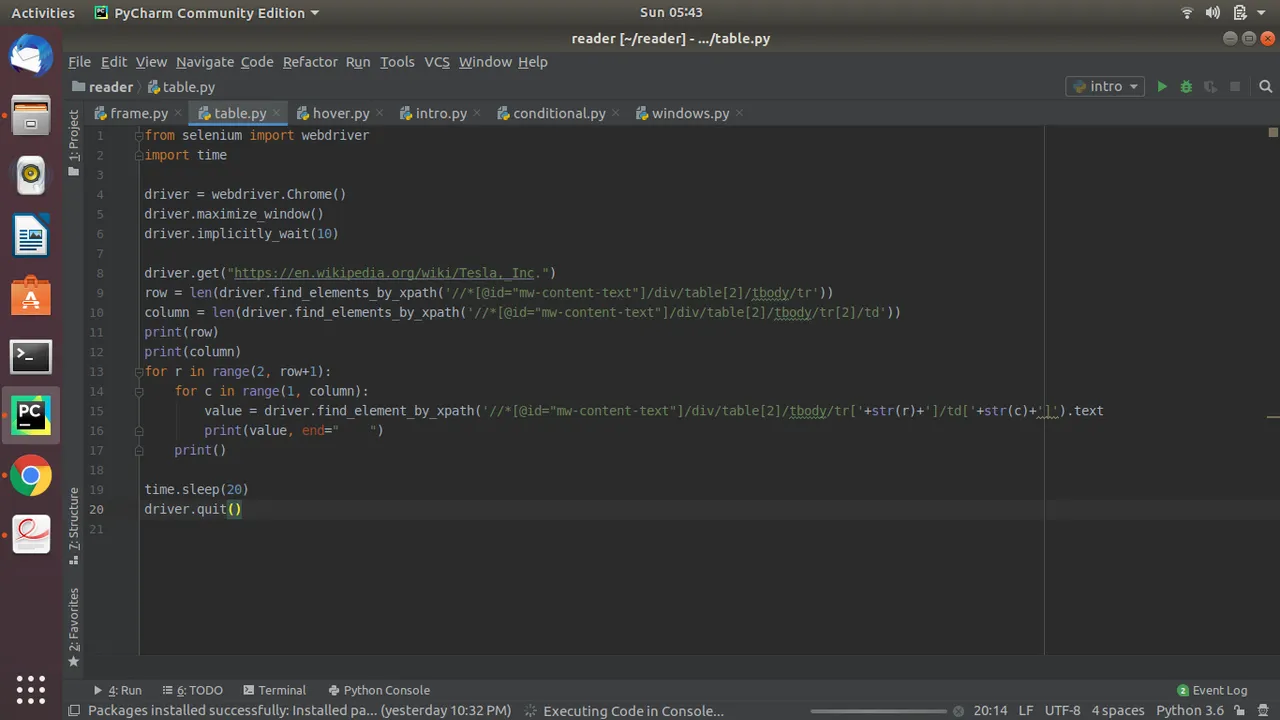1280x720 pixels.
Task: Close the table.py tab
Action: point(277,114)
